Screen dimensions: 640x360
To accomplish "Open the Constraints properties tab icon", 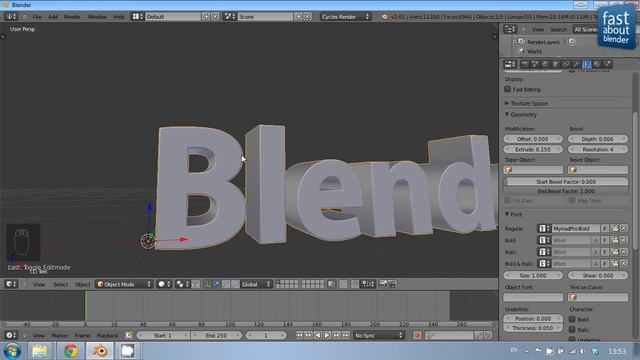I will coord(566,64).
